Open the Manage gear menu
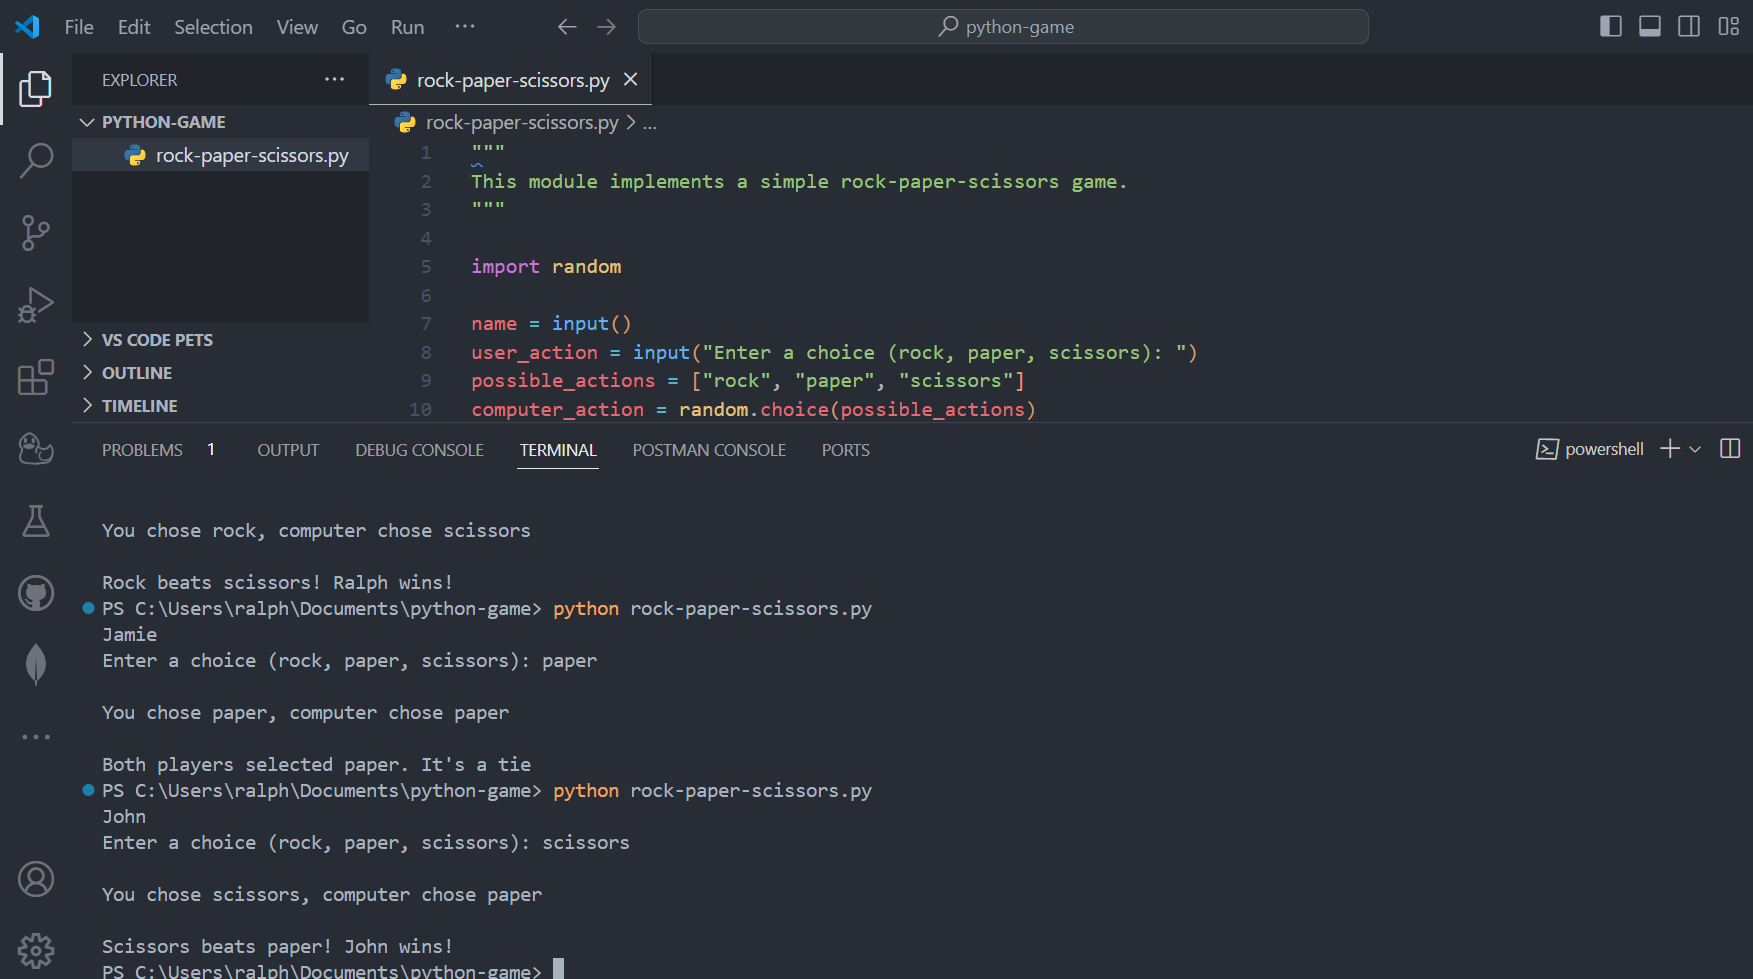Image resolution: width=1753 pixels, height=979 pixels. click(x=36, y=951)
